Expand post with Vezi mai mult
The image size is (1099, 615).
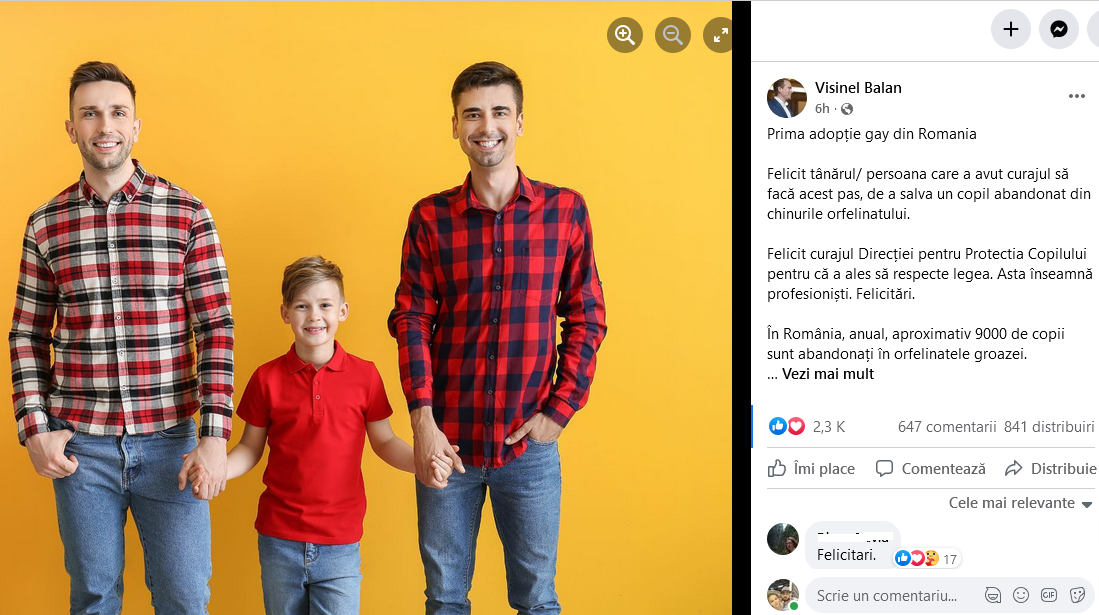point(828,374)
